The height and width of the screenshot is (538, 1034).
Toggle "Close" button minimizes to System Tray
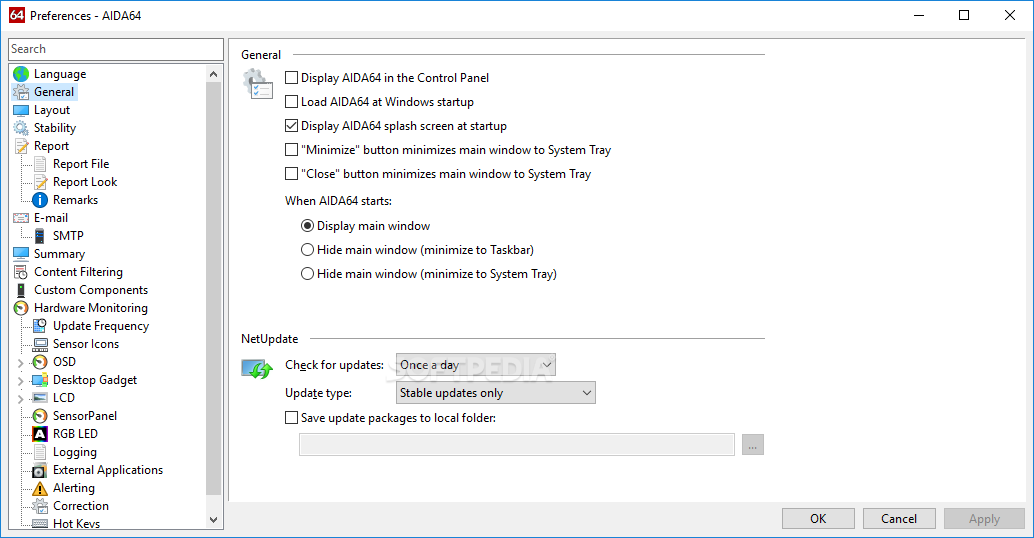(x=291, y=173)
